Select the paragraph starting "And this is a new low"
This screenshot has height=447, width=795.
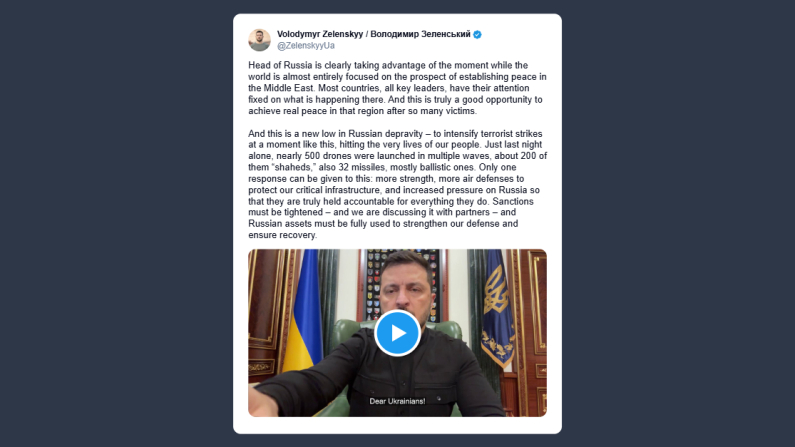(x=397, y=184)
